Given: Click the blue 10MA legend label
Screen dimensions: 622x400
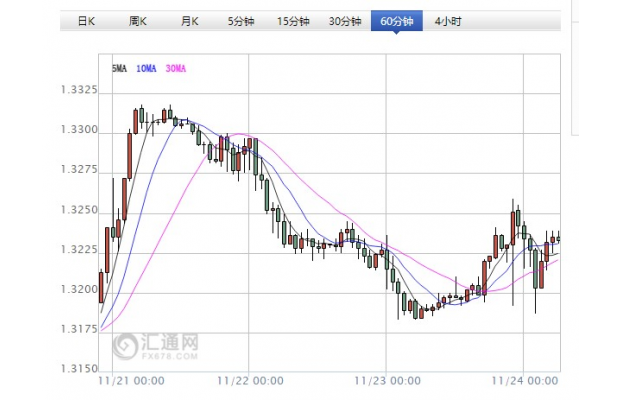Looking at the screenshot, I should [x=146, y=69].
